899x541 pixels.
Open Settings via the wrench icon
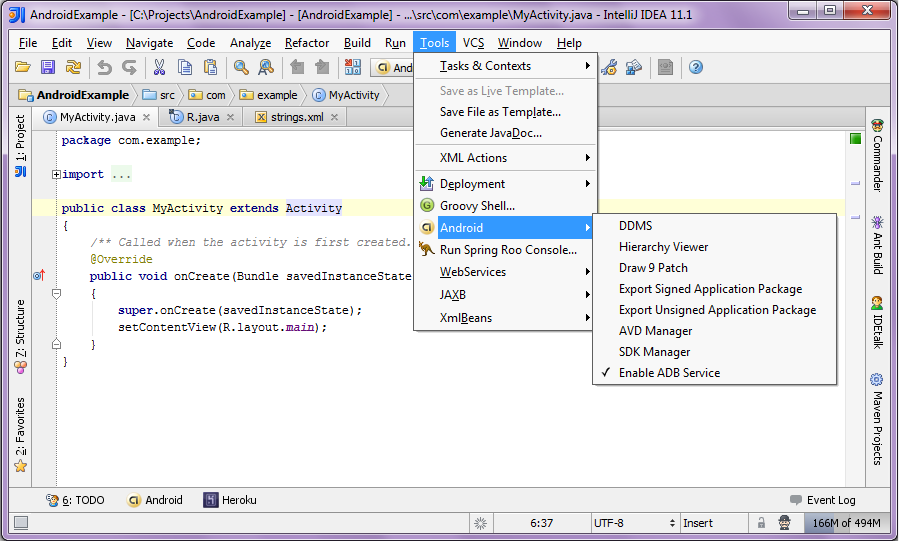pos(609,68)
